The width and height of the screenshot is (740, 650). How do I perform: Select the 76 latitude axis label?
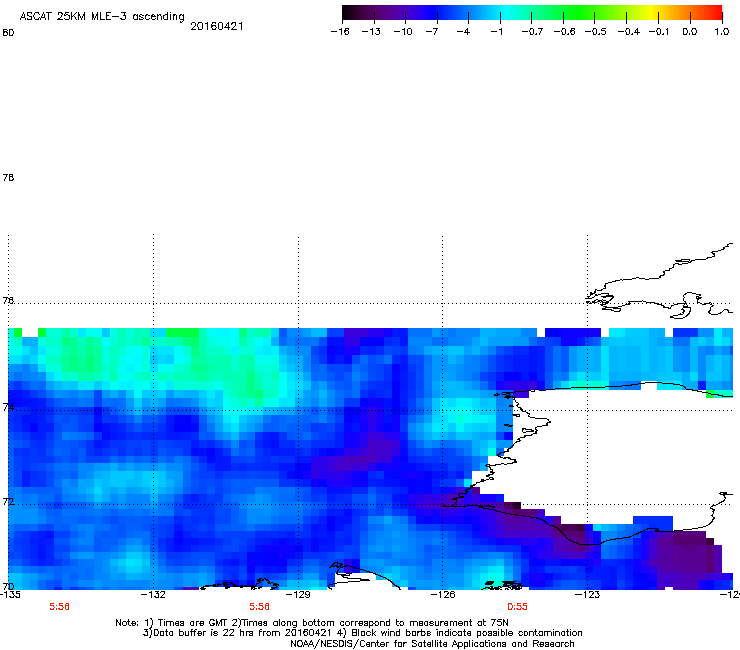8,300
